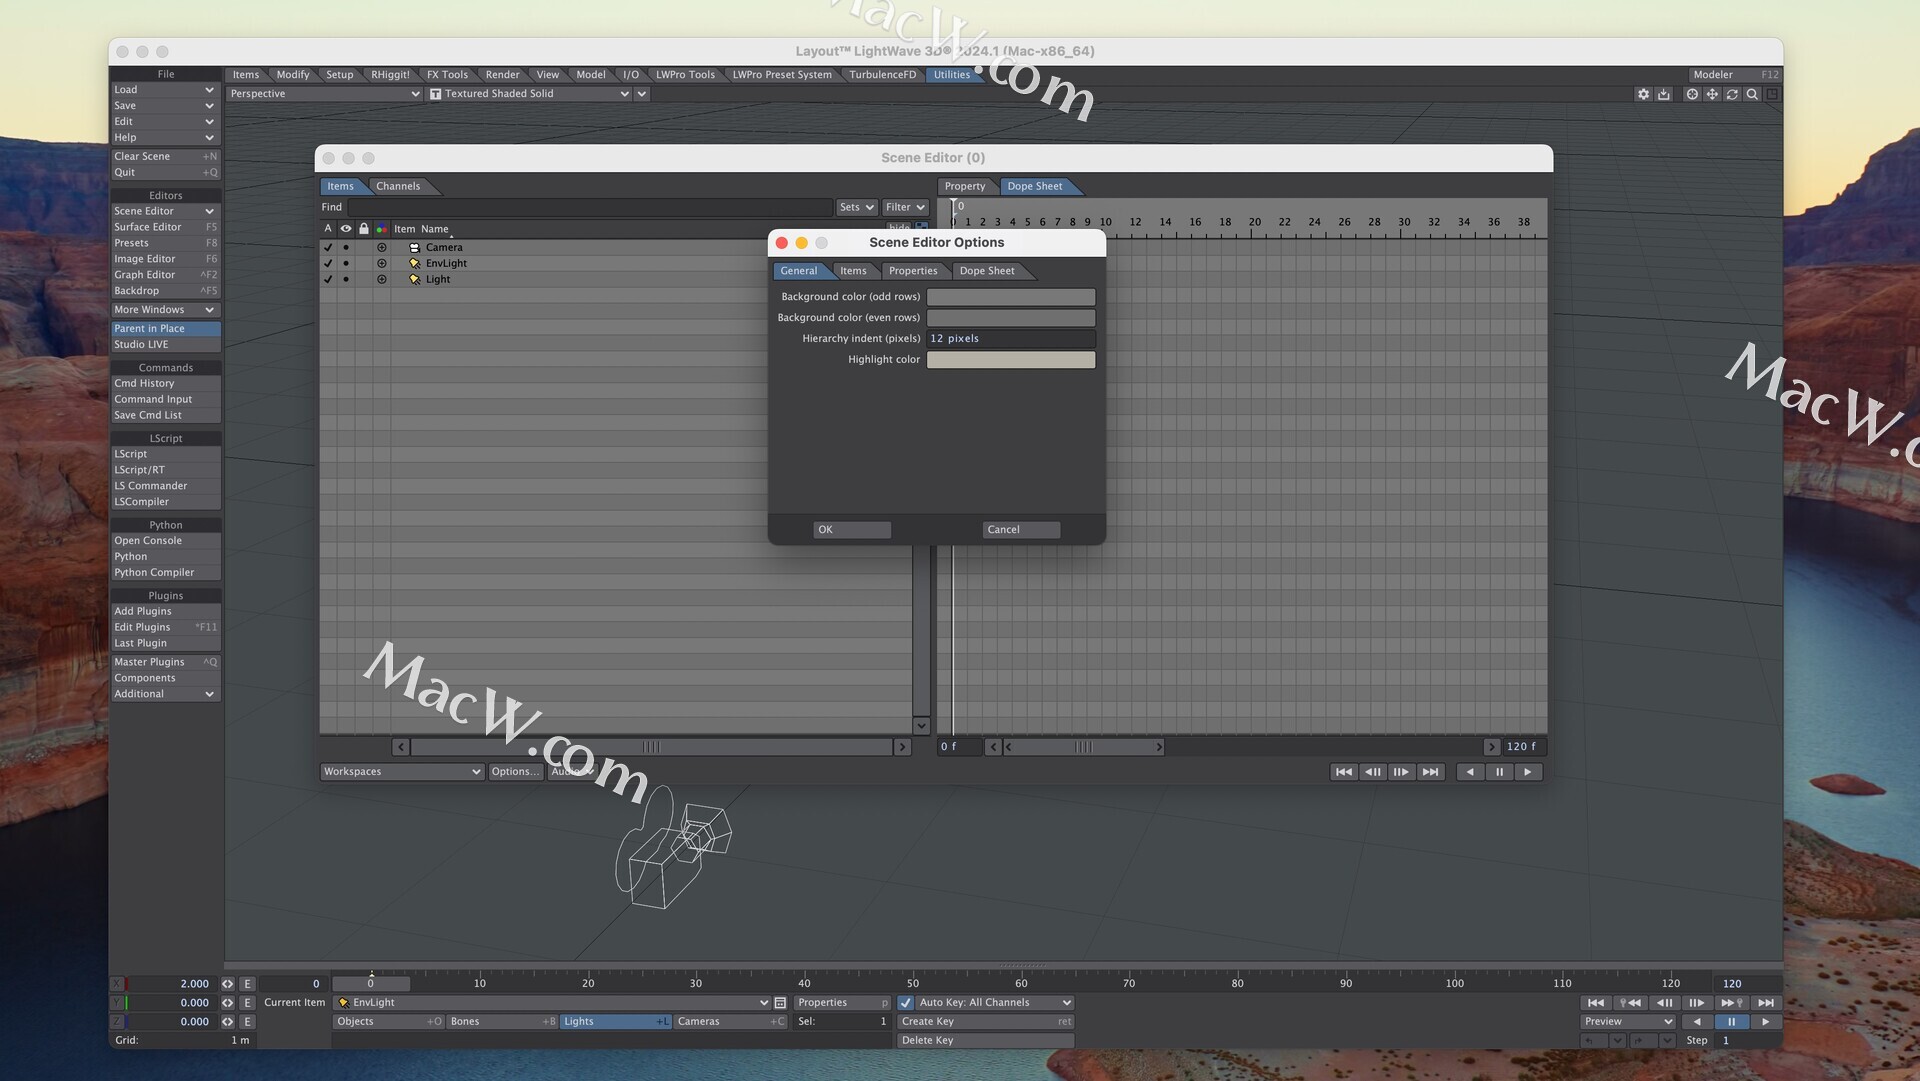Jump to previous keyframe in main timeline
Image resolution: width=1920 pixels, height=1081 pixels.
(x=1630, y=1003)
